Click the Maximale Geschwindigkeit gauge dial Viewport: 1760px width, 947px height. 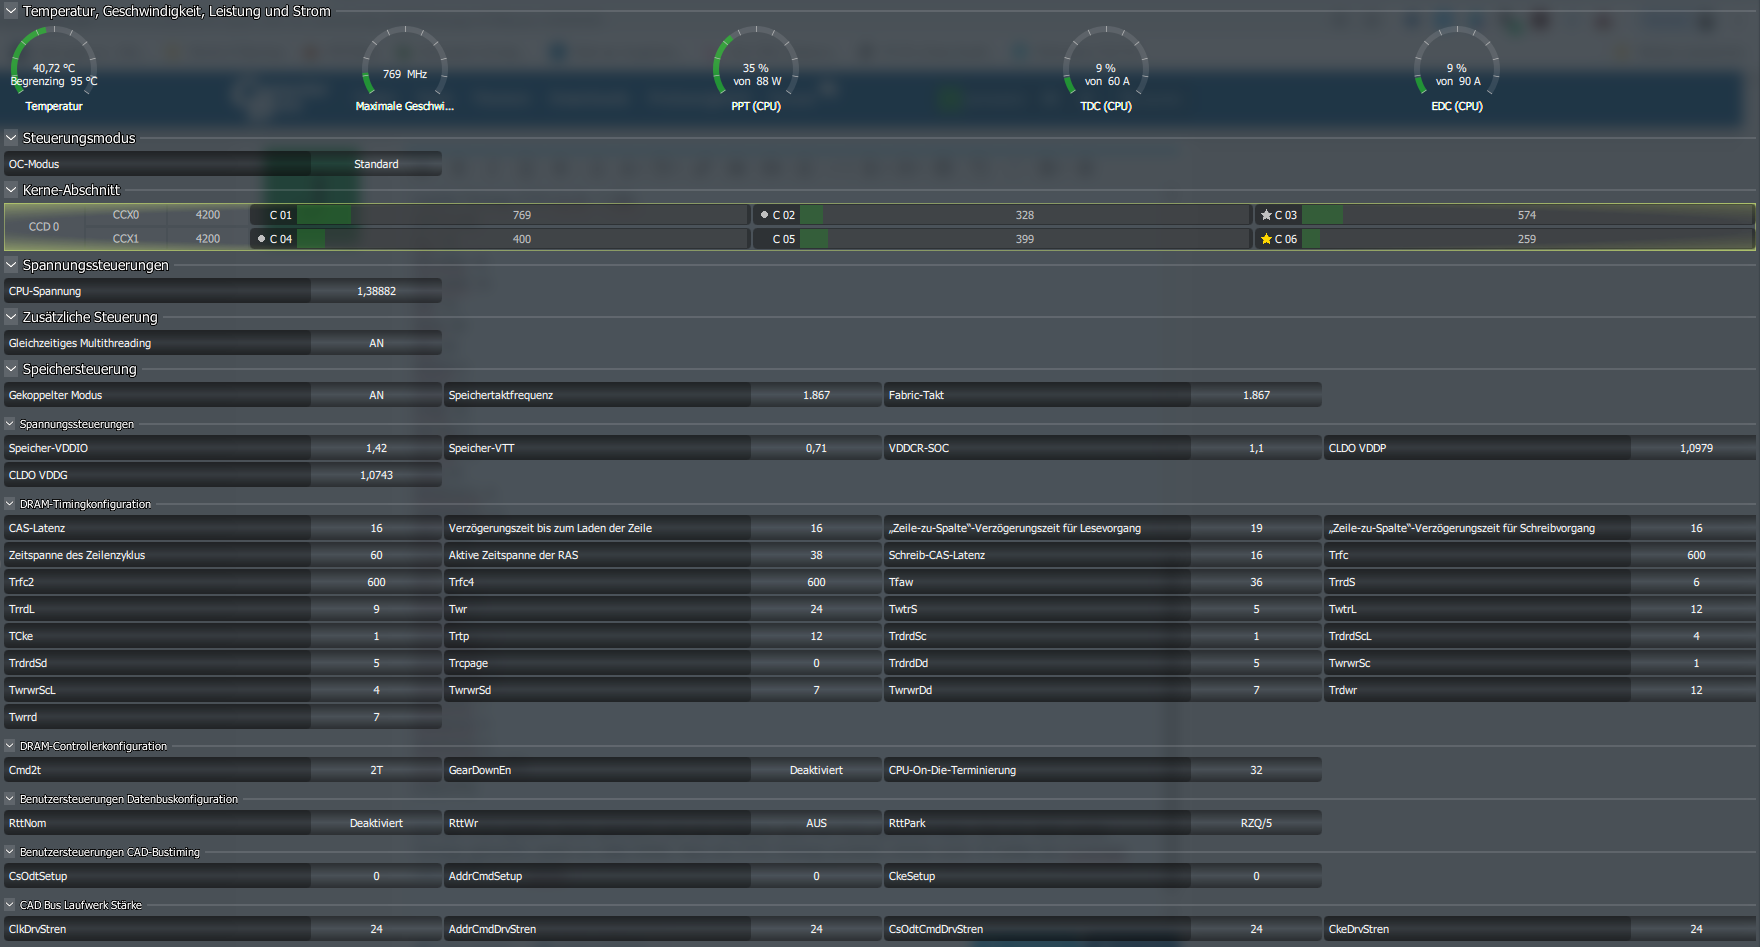coord(405,61)
